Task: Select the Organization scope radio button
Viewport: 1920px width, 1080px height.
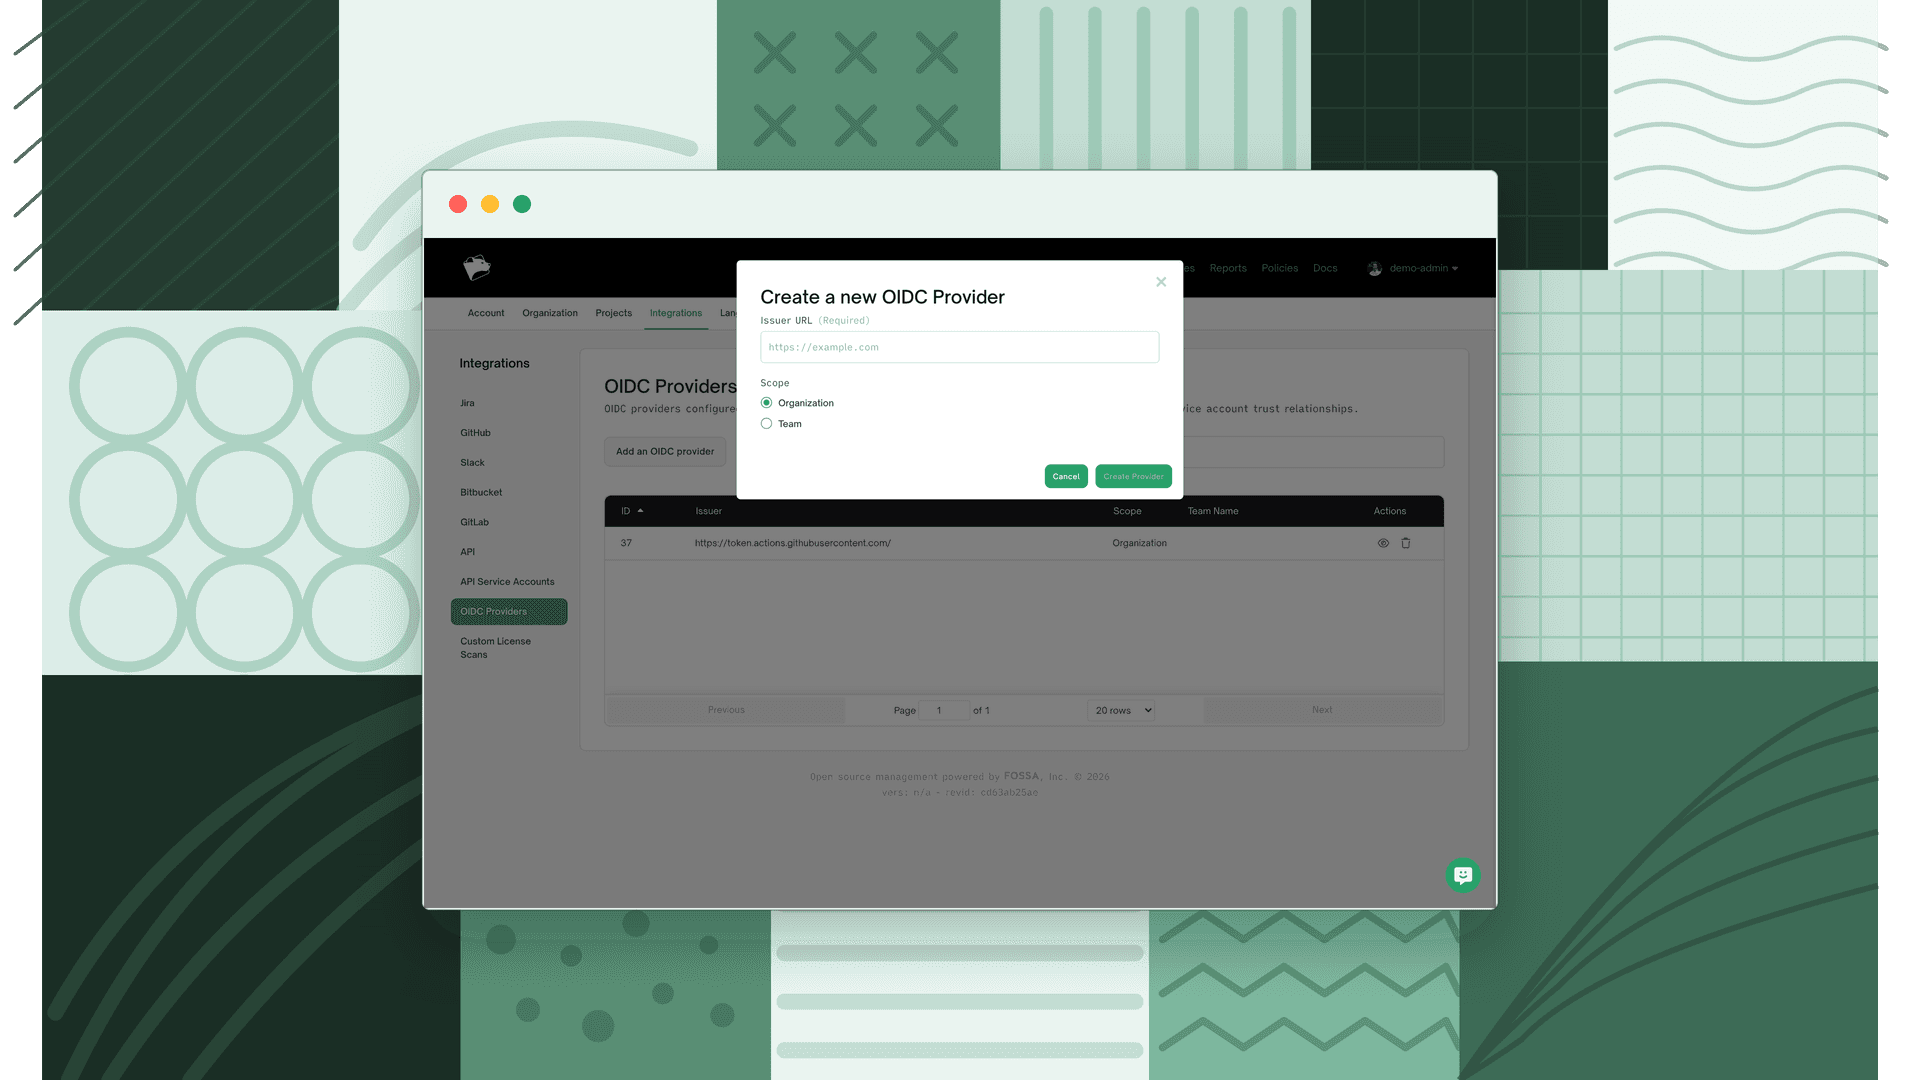Action: coord(766,403)
